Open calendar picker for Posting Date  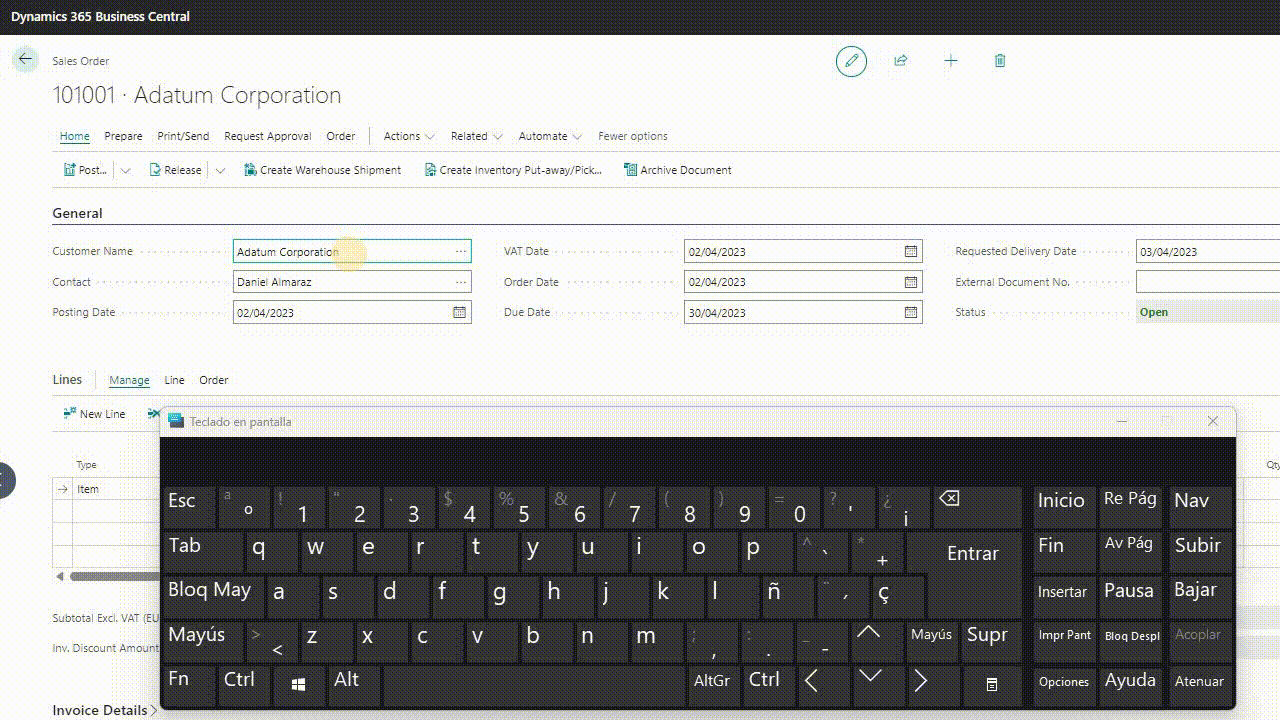[x=459, y=313]
